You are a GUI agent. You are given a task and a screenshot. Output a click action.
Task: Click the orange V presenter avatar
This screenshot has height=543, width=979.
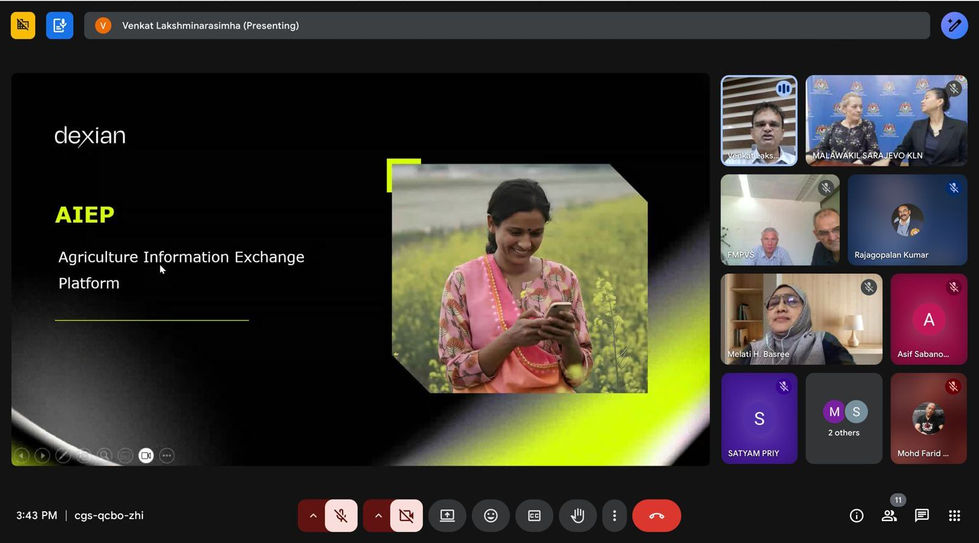[103, 26]
